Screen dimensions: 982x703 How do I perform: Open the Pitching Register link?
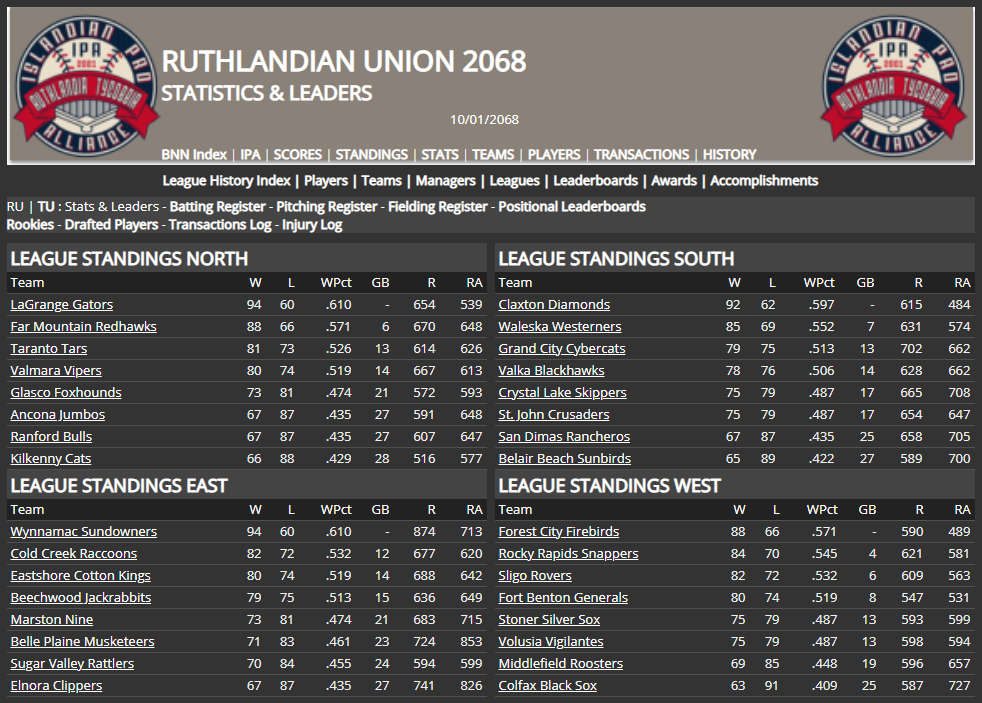coord(327,207)
